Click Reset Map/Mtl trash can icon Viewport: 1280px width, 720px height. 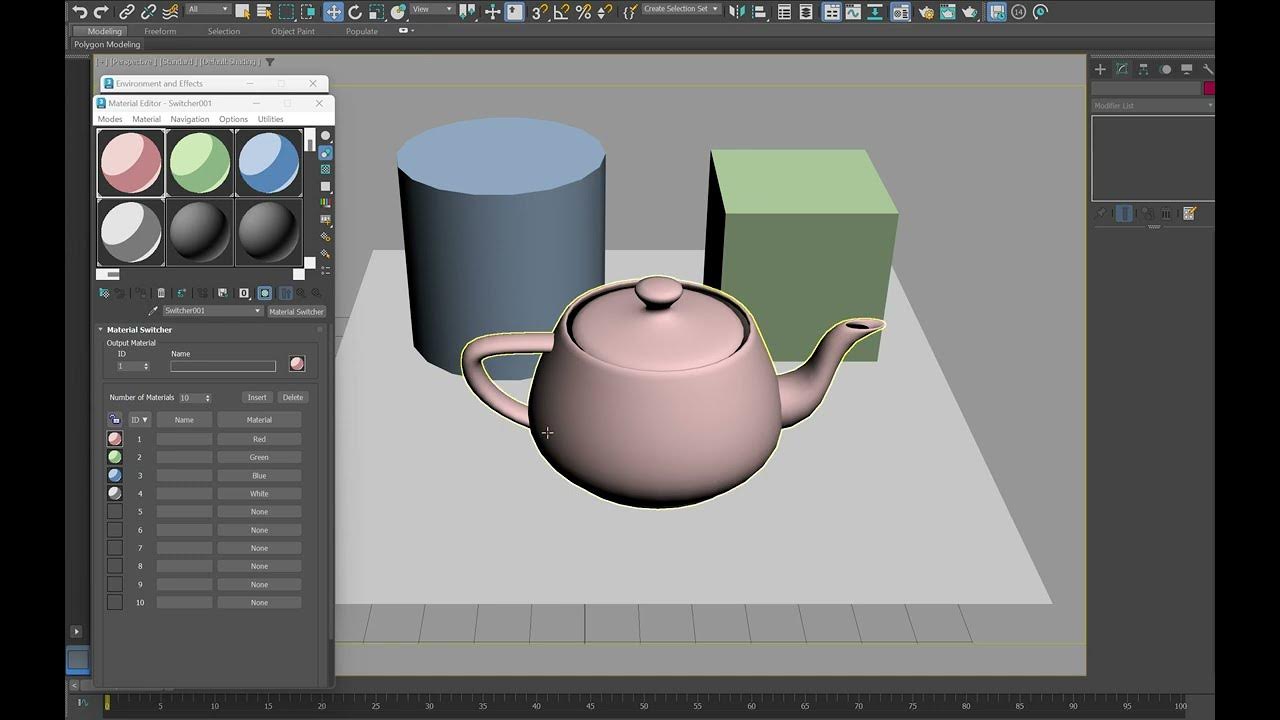(x=161, y=293)
